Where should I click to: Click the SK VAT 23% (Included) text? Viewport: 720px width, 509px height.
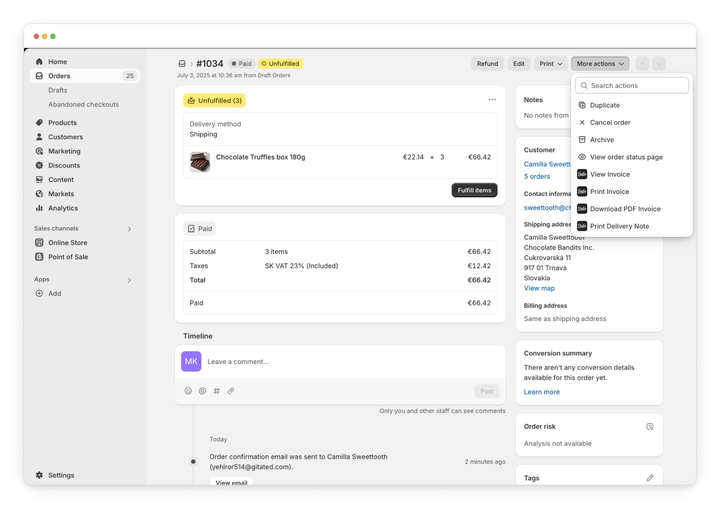pos(301,266)
